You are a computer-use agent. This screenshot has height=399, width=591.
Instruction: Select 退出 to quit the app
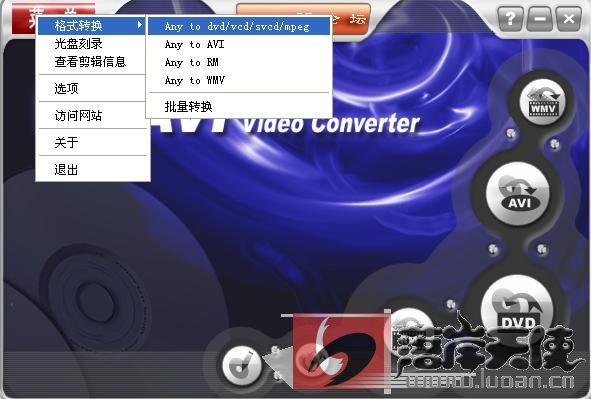click(x=92, y=170)
